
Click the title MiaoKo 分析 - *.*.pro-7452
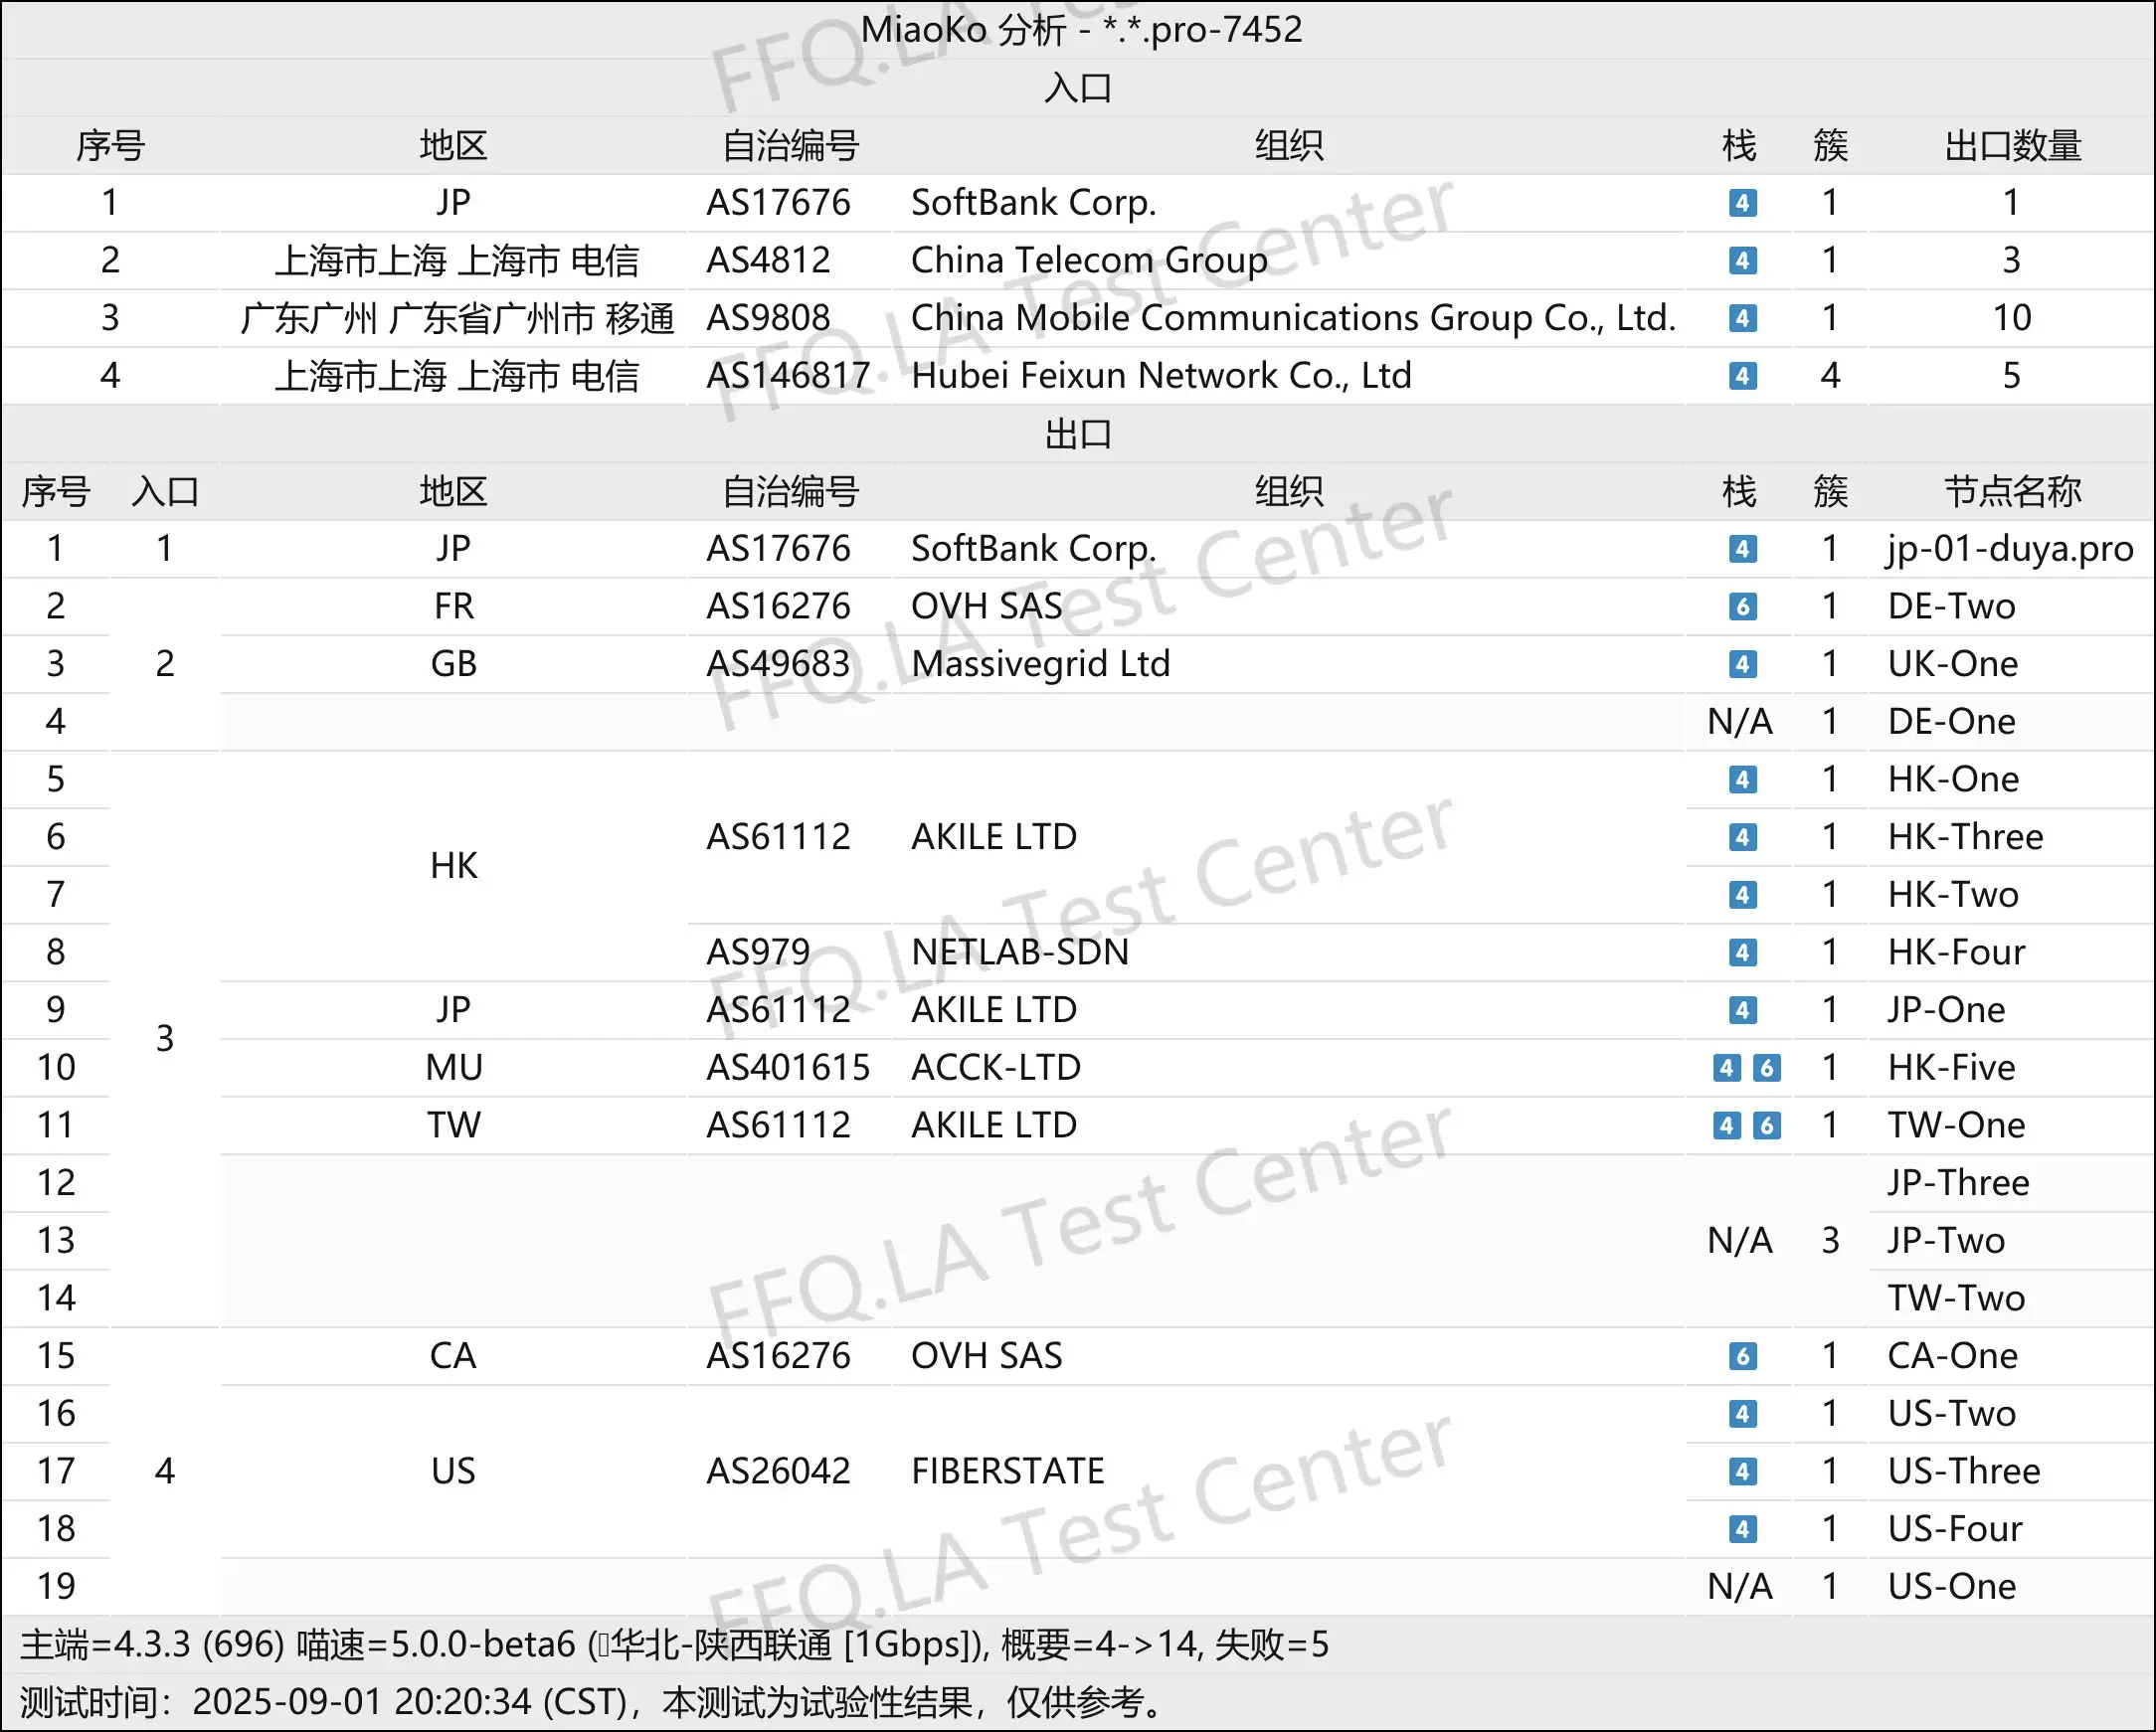[x=1081, y=30]
